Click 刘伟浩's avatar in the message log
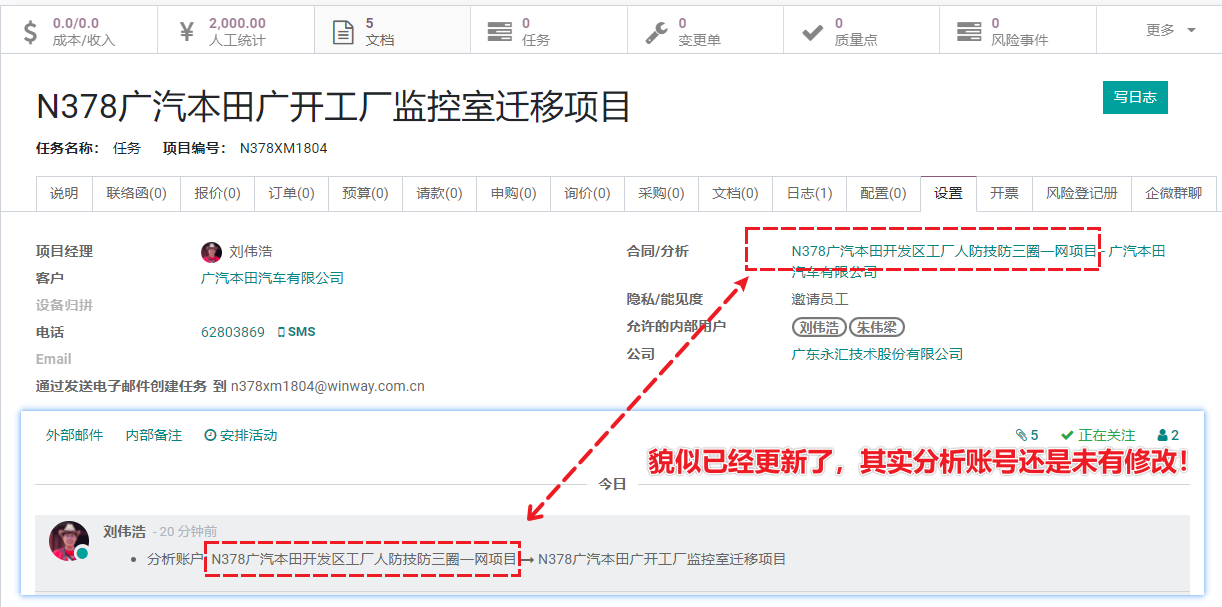 (68, 541)
